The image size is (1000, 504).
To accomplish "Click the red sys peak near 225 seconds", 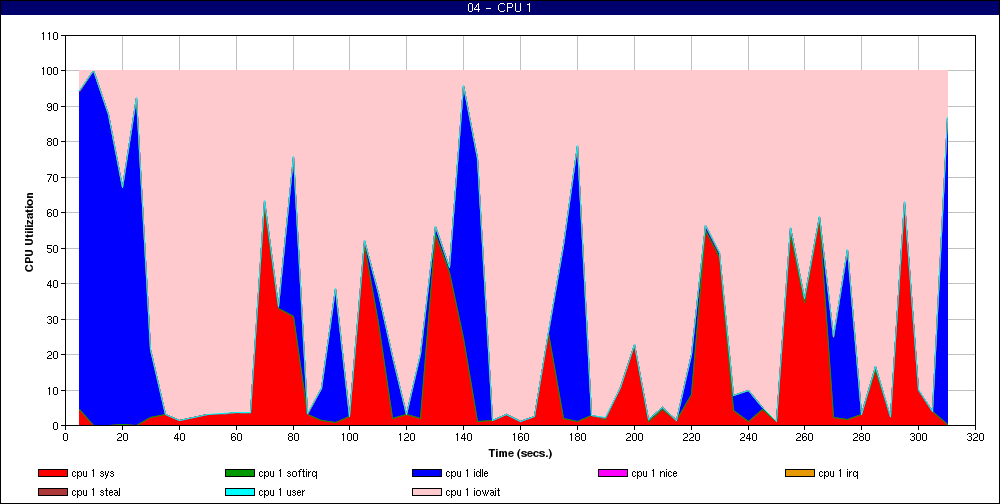I will click(x=708, y=300).
